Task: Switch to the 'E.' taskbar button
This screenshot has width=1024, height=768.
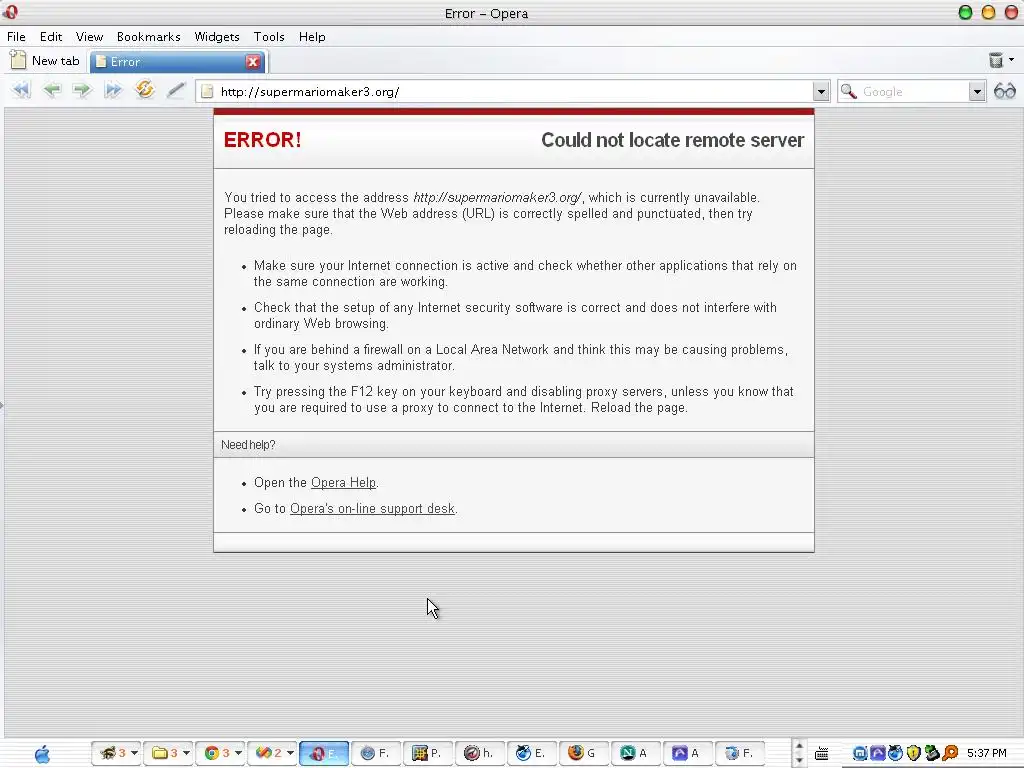Action: (532, 753)
